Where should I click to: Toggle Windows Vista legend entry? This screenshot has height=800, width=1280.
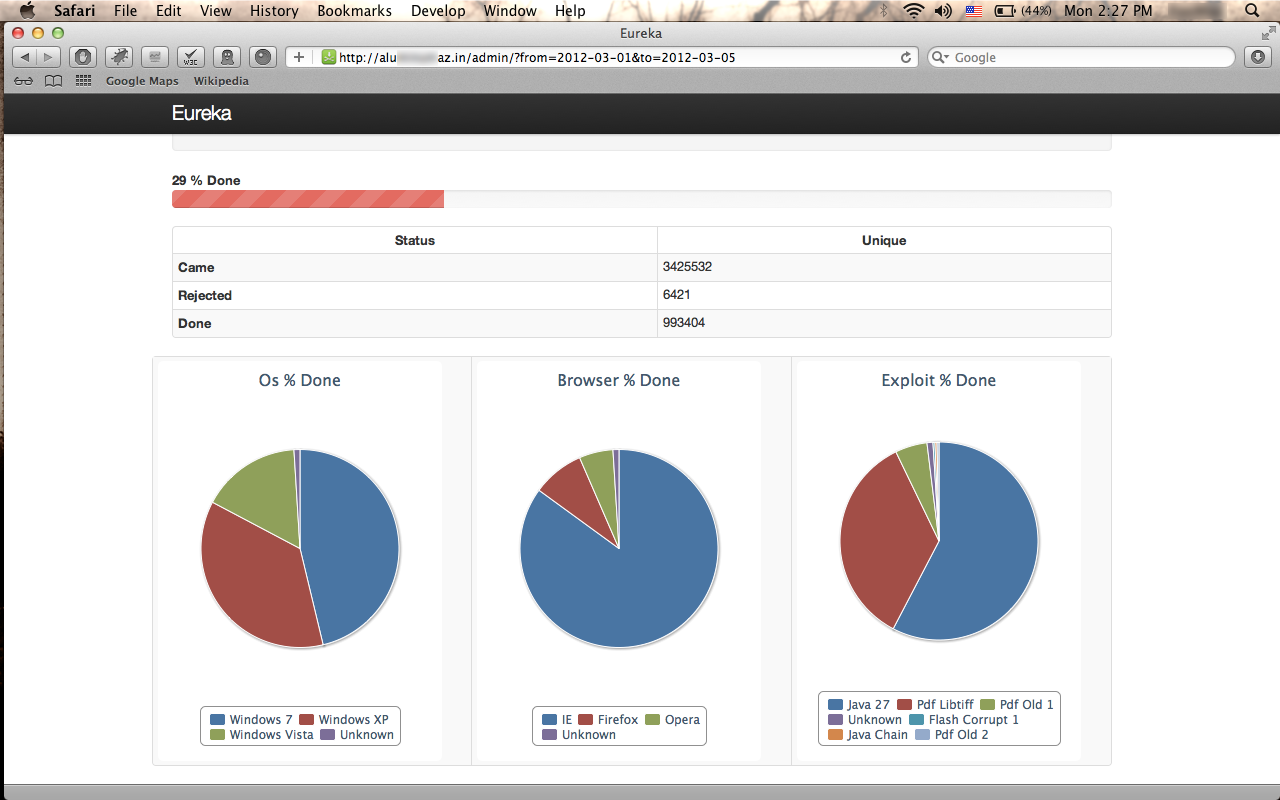pyautogui.click(x=262, y=734)
